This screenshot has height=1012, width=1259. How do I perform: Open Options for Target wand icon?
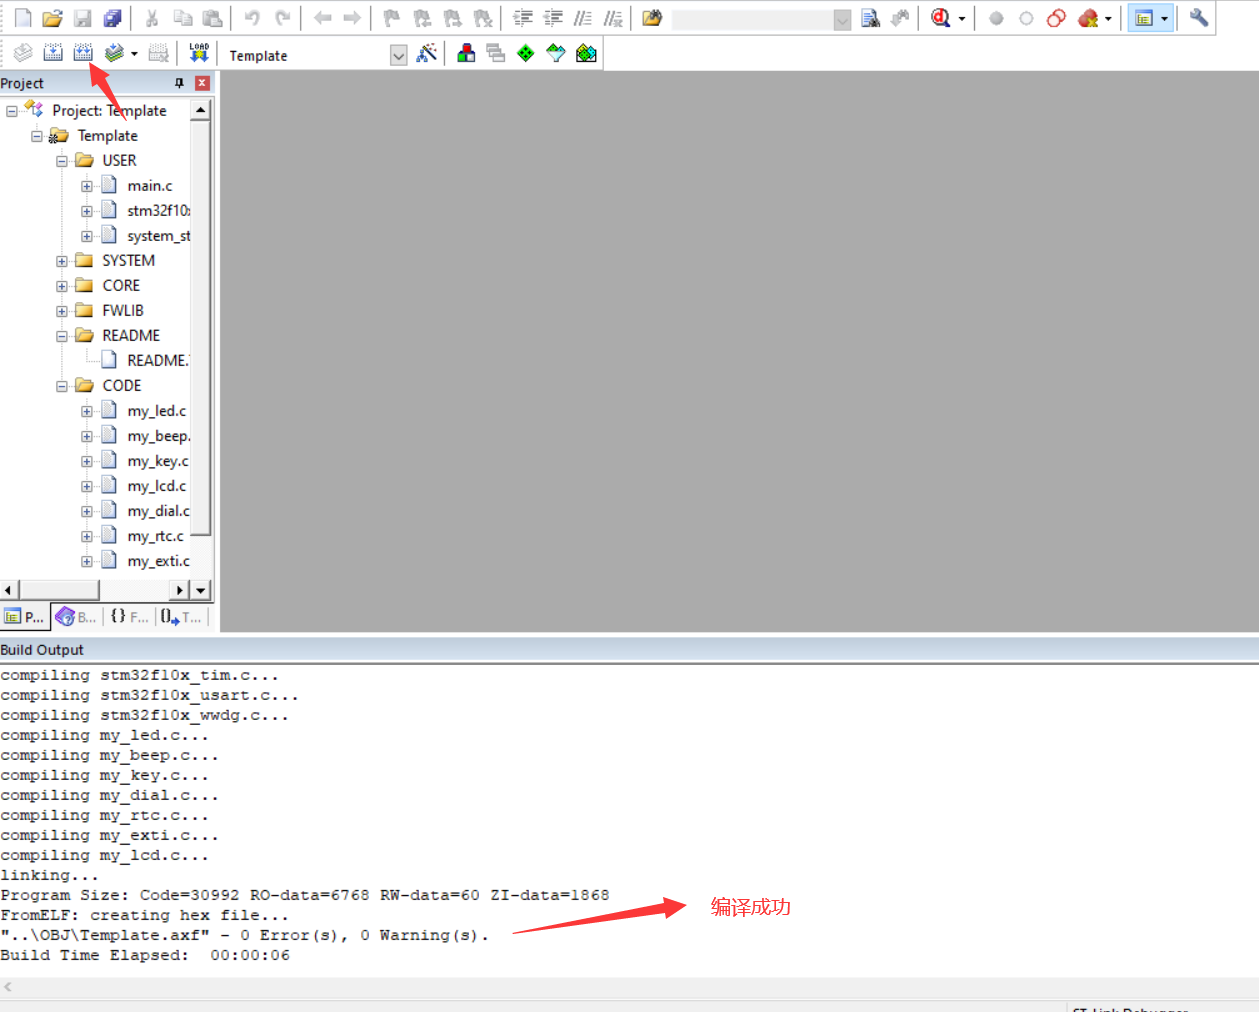click(427, 53)
